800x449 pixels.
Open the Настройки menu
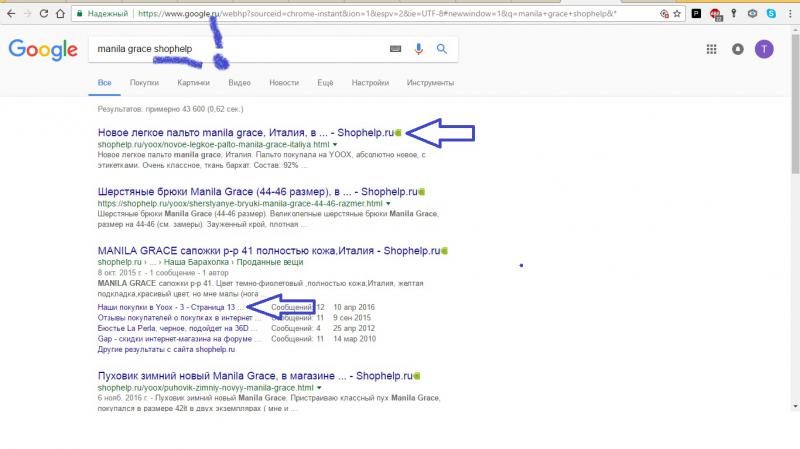point(370,83)
